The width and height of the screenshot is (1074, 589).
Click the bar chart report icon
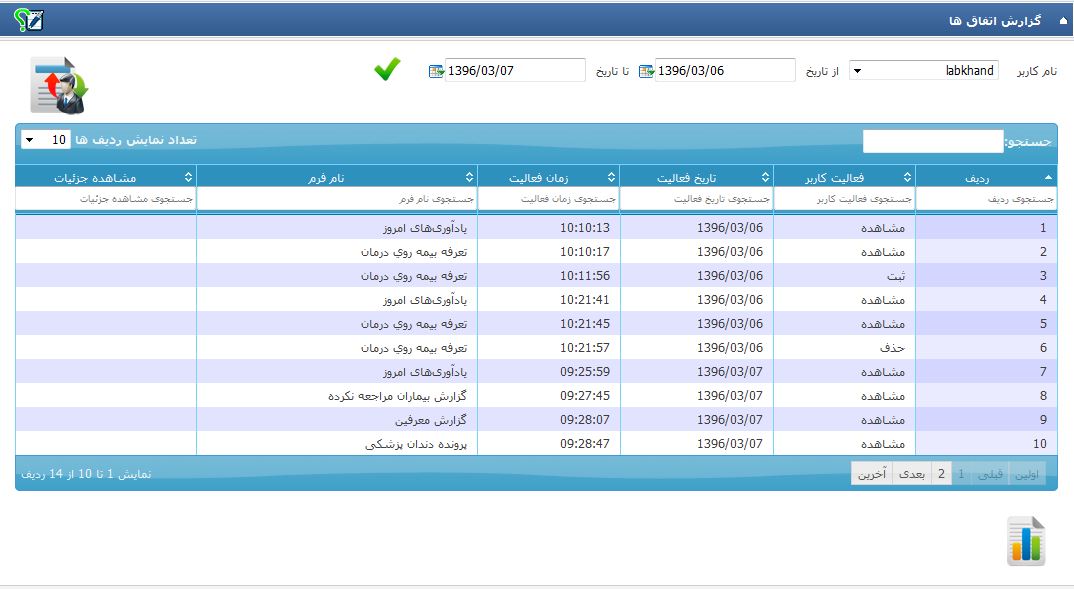[1026, 541]
